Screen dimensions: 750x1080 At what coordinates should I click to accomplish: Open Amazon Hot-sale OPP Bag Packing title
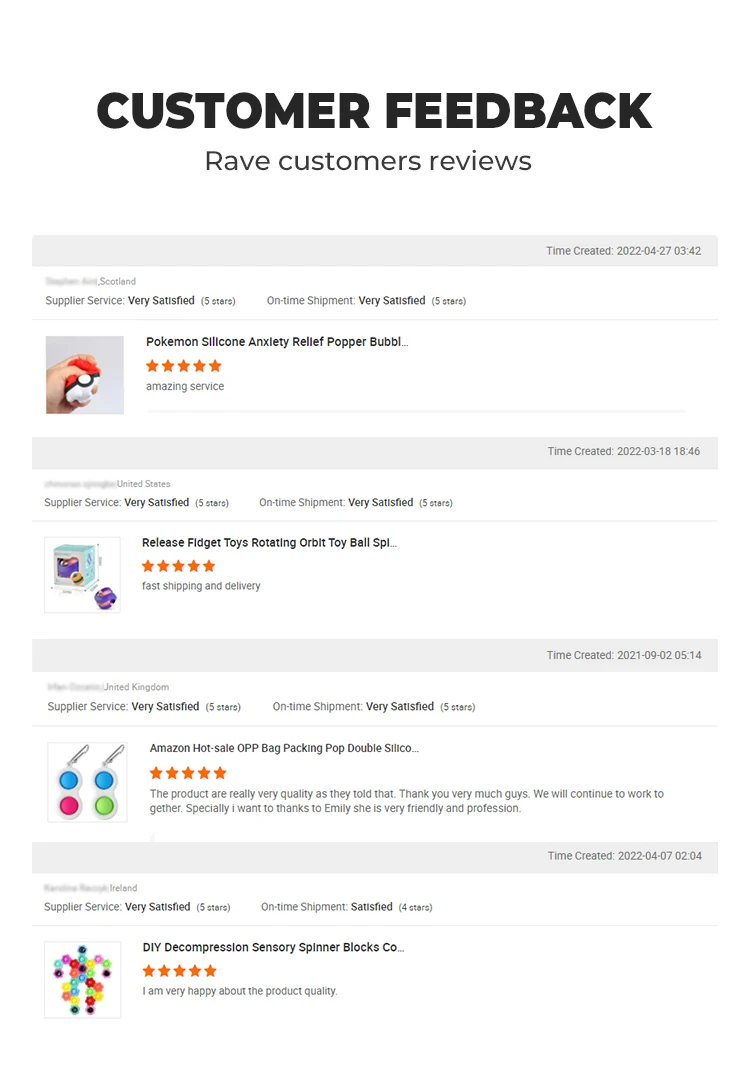(284, 748)
